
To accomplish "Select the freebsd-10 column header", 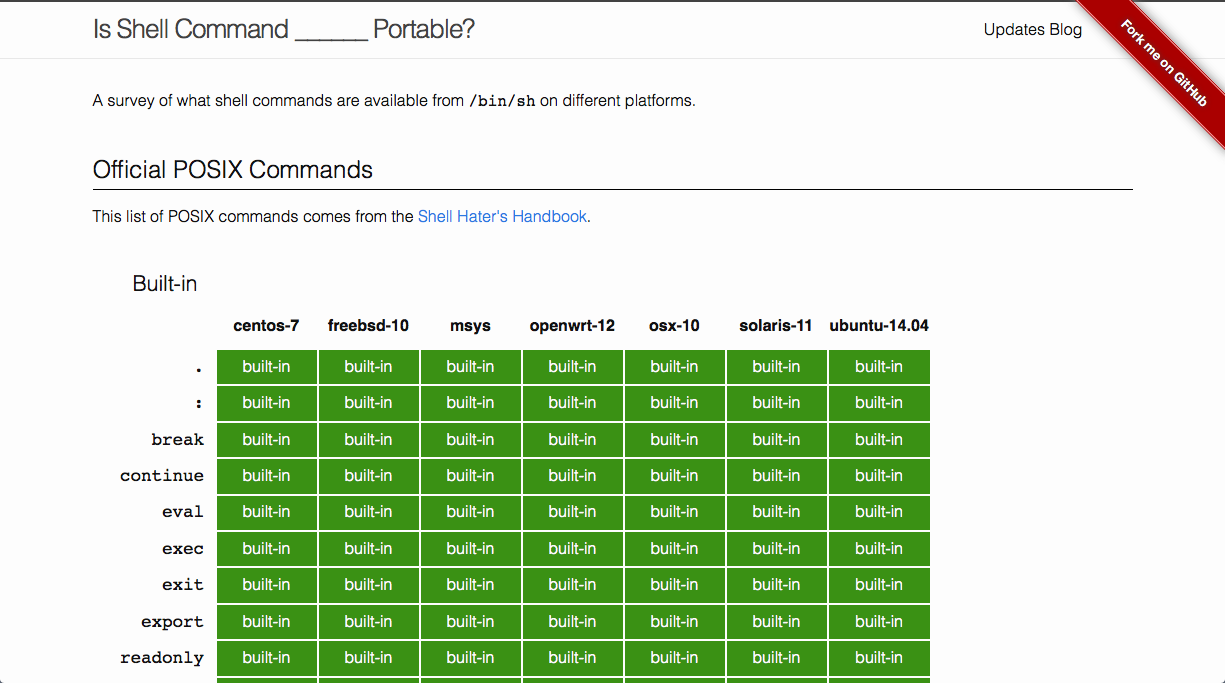I will (368, 325).
